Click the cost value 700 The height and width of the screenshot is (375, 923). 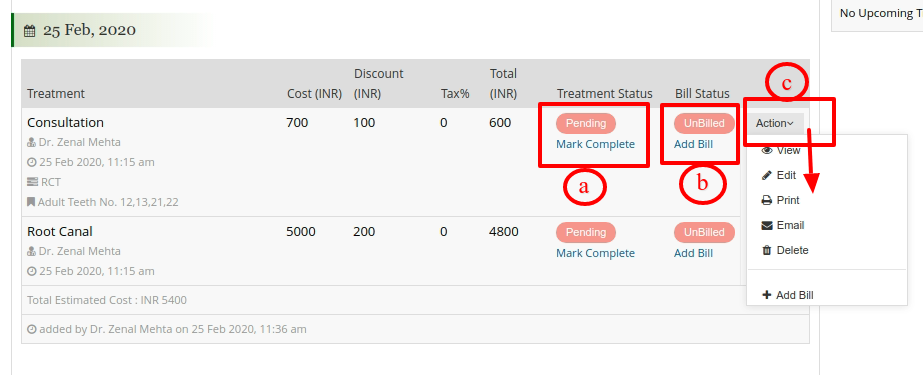[297, 122]
